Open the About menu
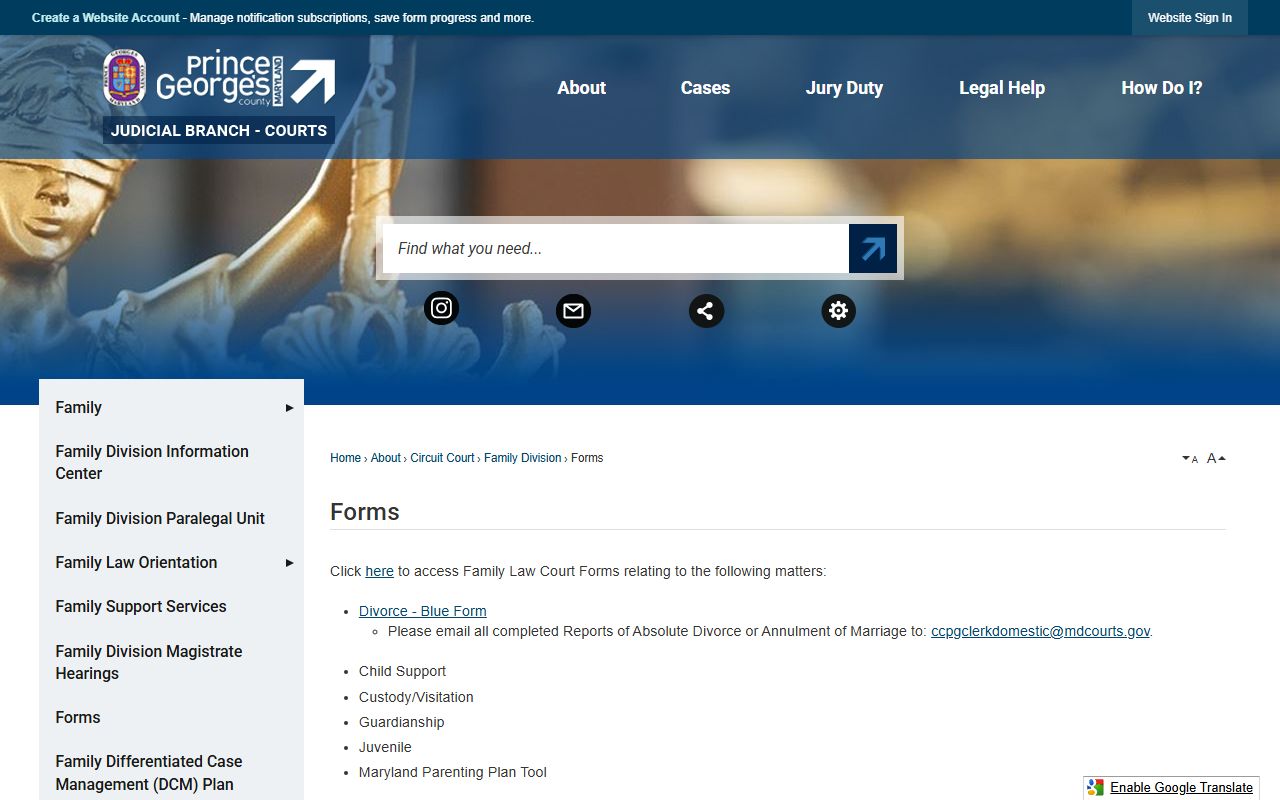1280x800 pixels. tap(582, 88)
